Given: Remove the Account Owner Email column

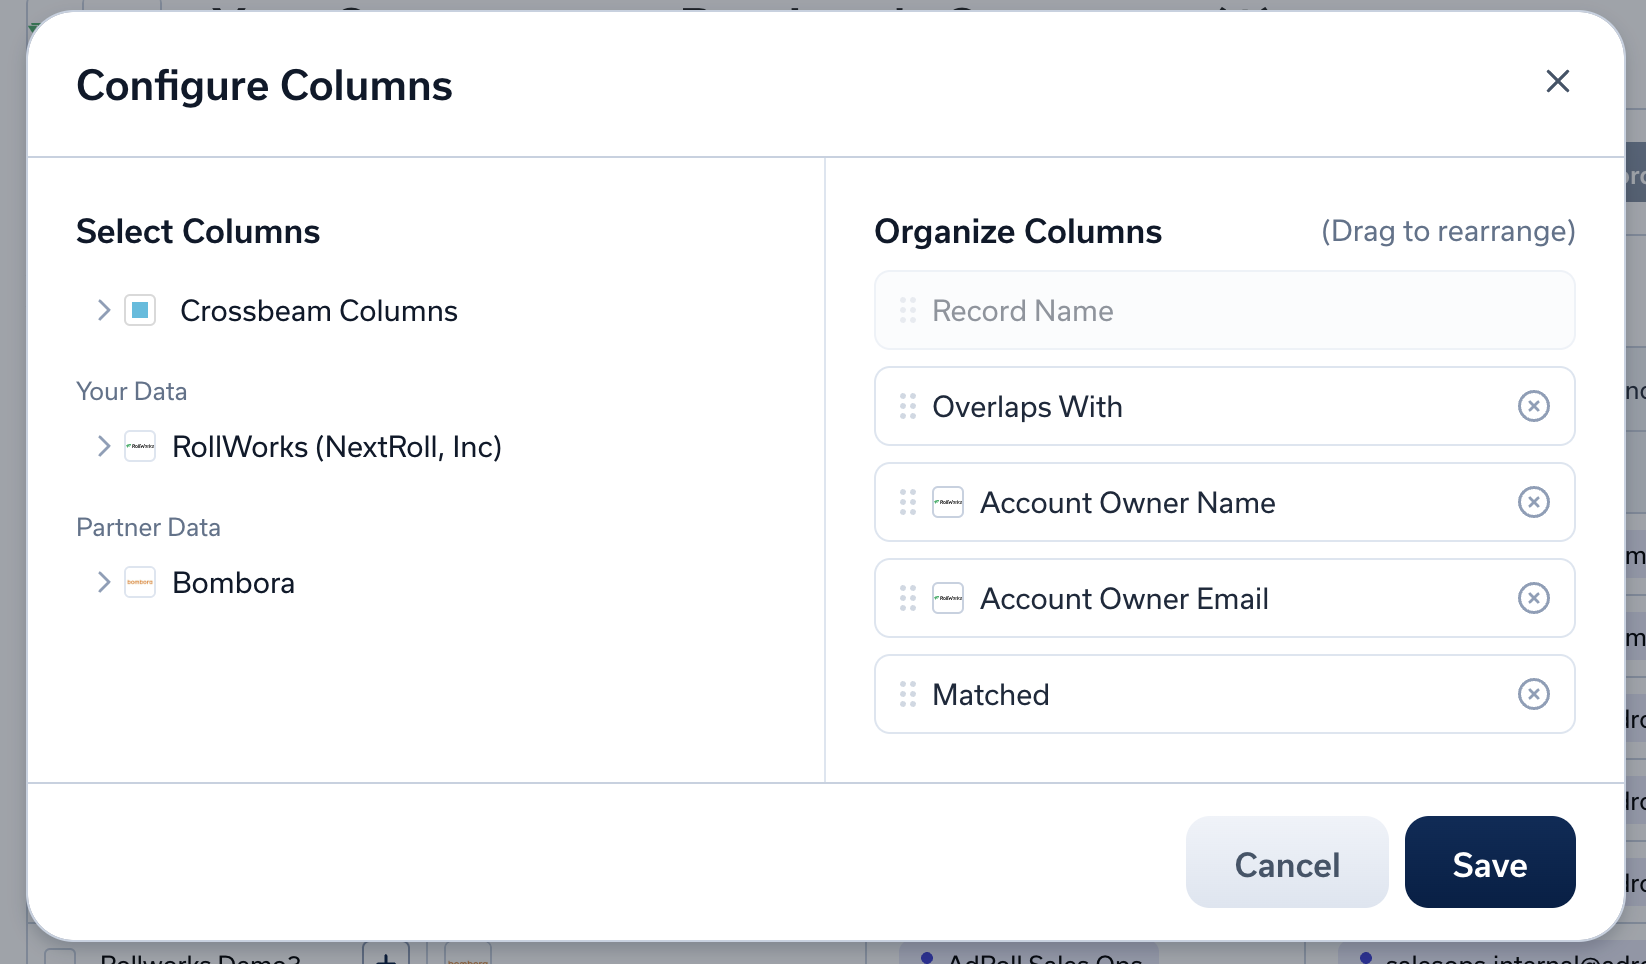Looking at the screenshot, I should (1533, 598).
